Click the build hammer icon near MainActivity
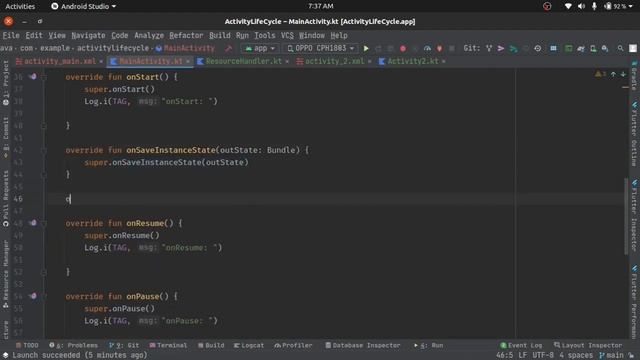The image size is (640, 360). (x=228, y=49)
